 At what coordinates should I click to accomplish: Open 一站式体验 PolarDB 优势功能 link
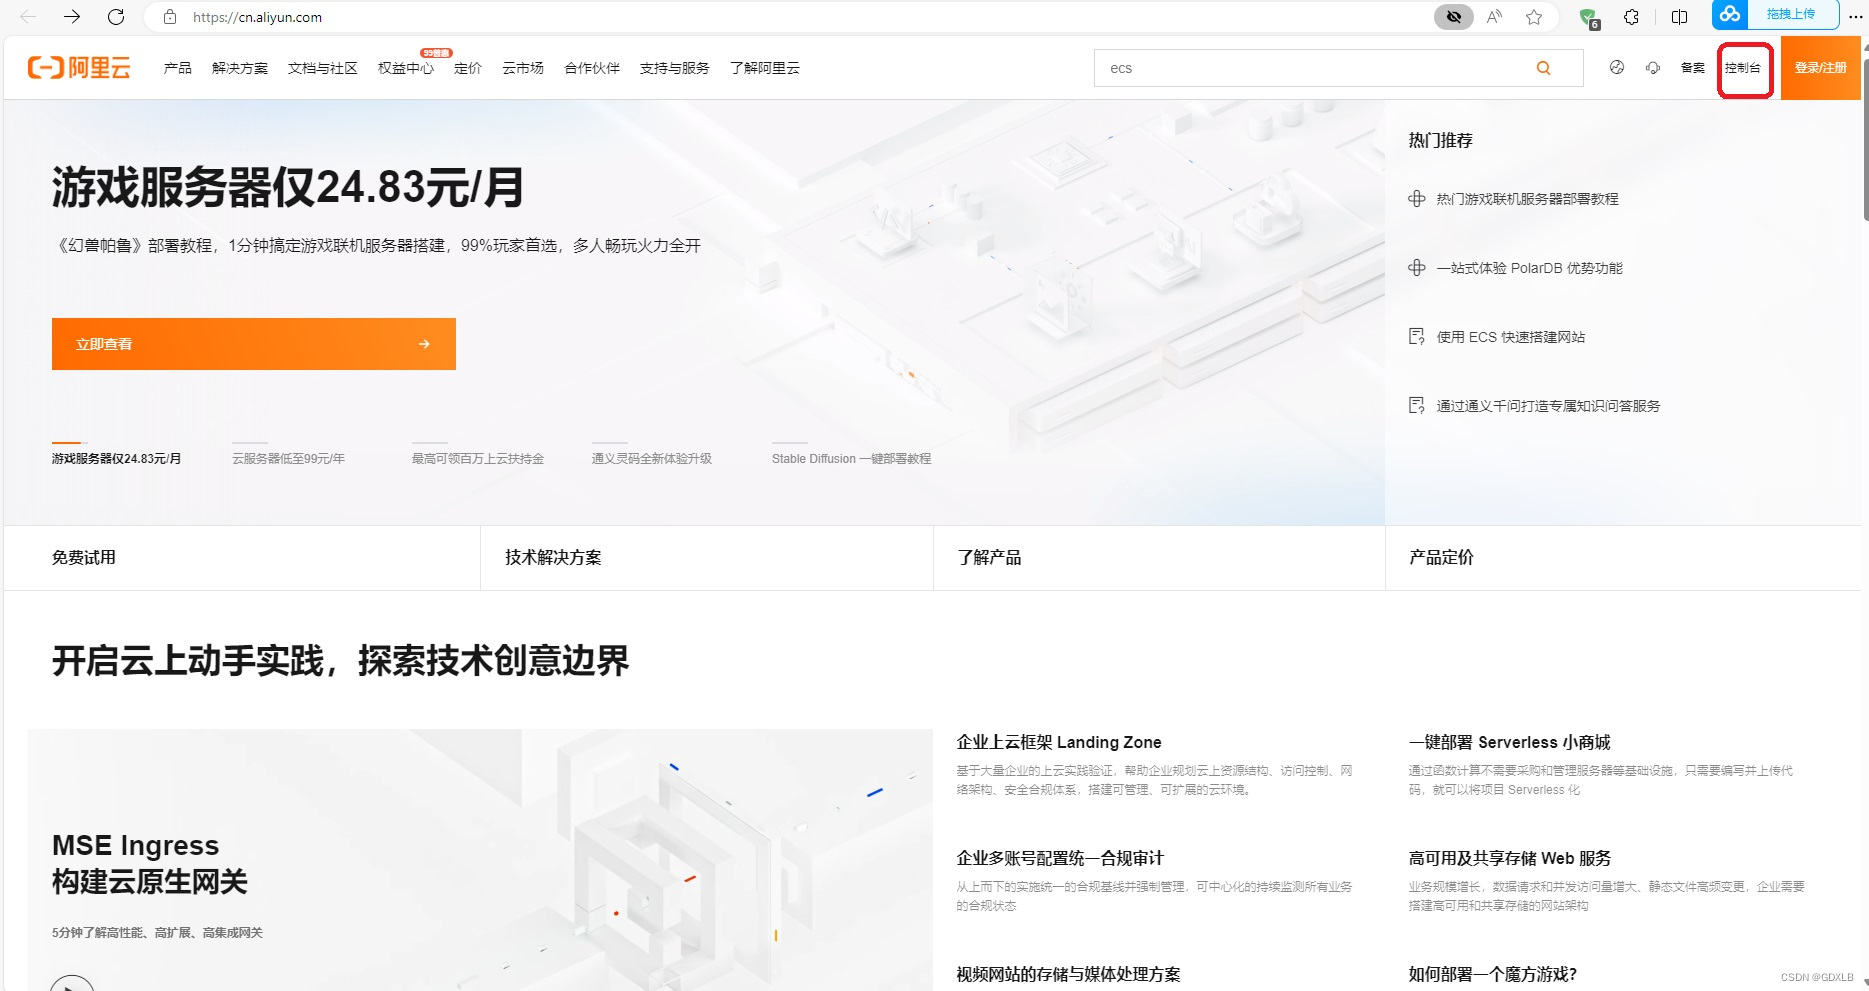pos(1530,268)
